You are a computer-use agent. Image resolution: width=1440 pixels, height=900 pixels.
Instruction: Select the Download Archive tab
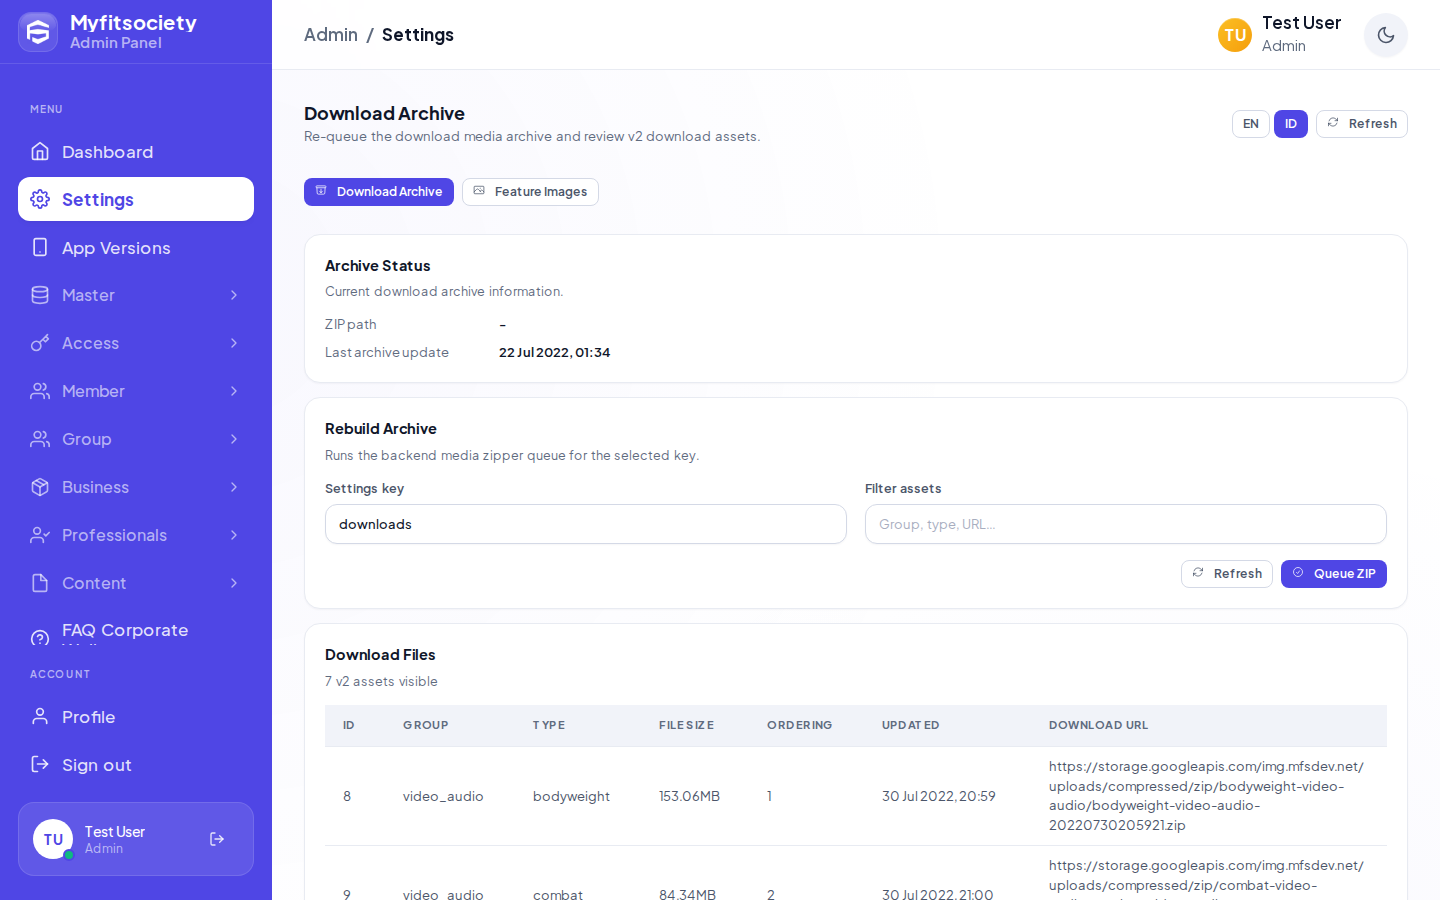click(379, 192)
